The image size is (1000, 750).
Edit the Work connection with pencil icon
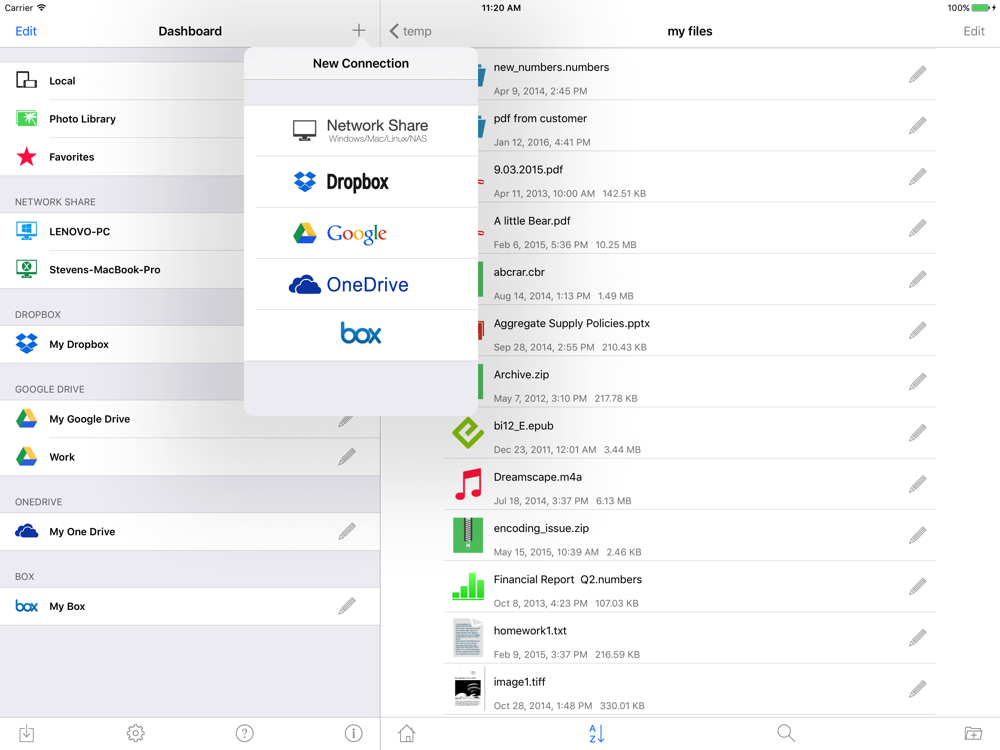347,456
